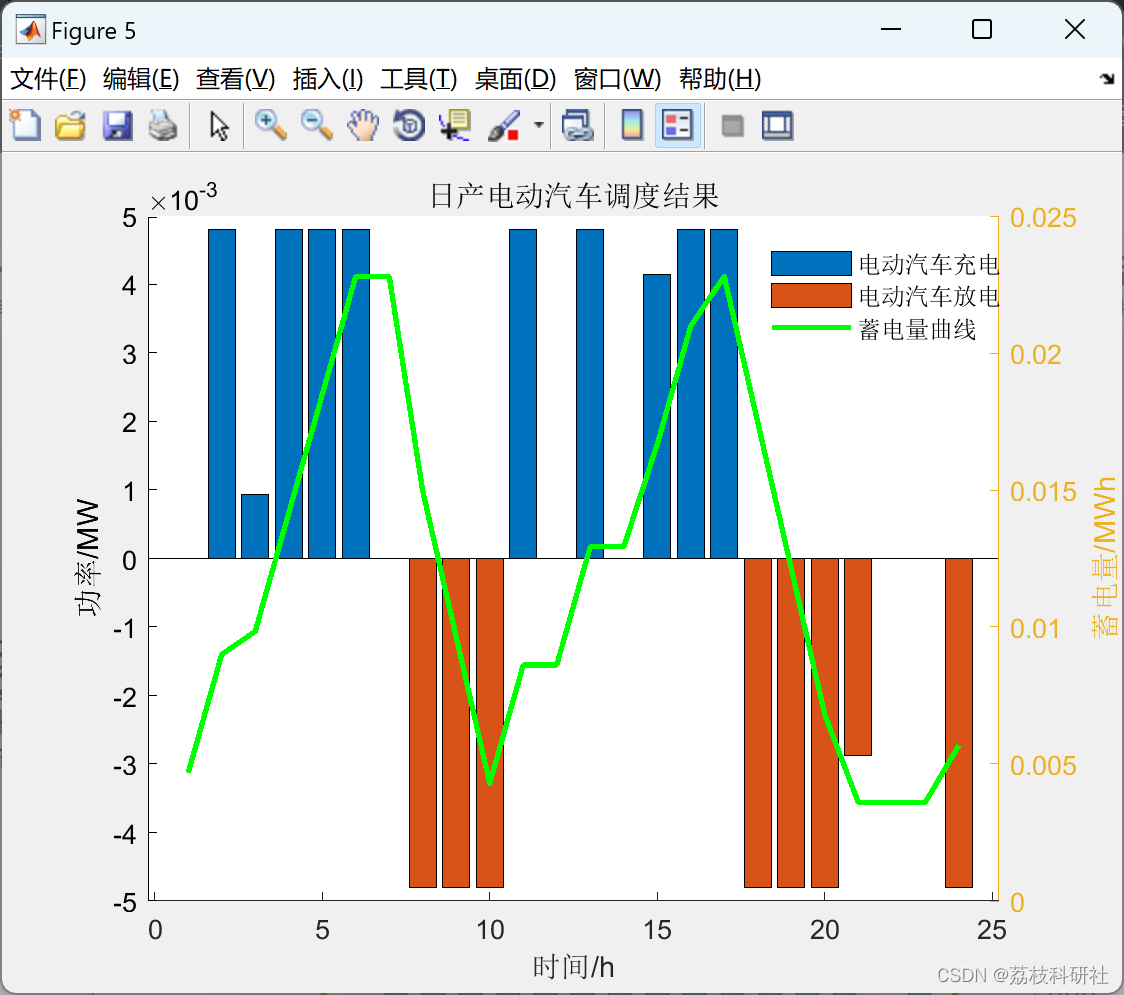This screenshot has height=995, width=1124.
Task: Open the 窗口(W) menu
Action: pyautogui.click(x=617, y=79)
